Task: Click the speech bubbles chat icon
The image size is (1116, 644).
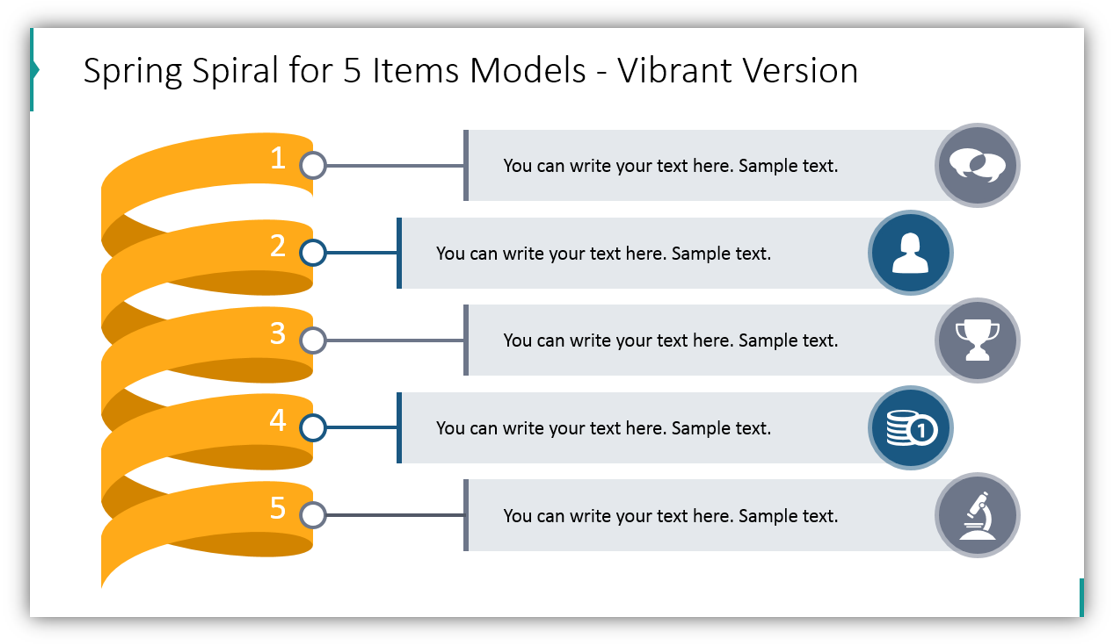Action: coord(977,165)
